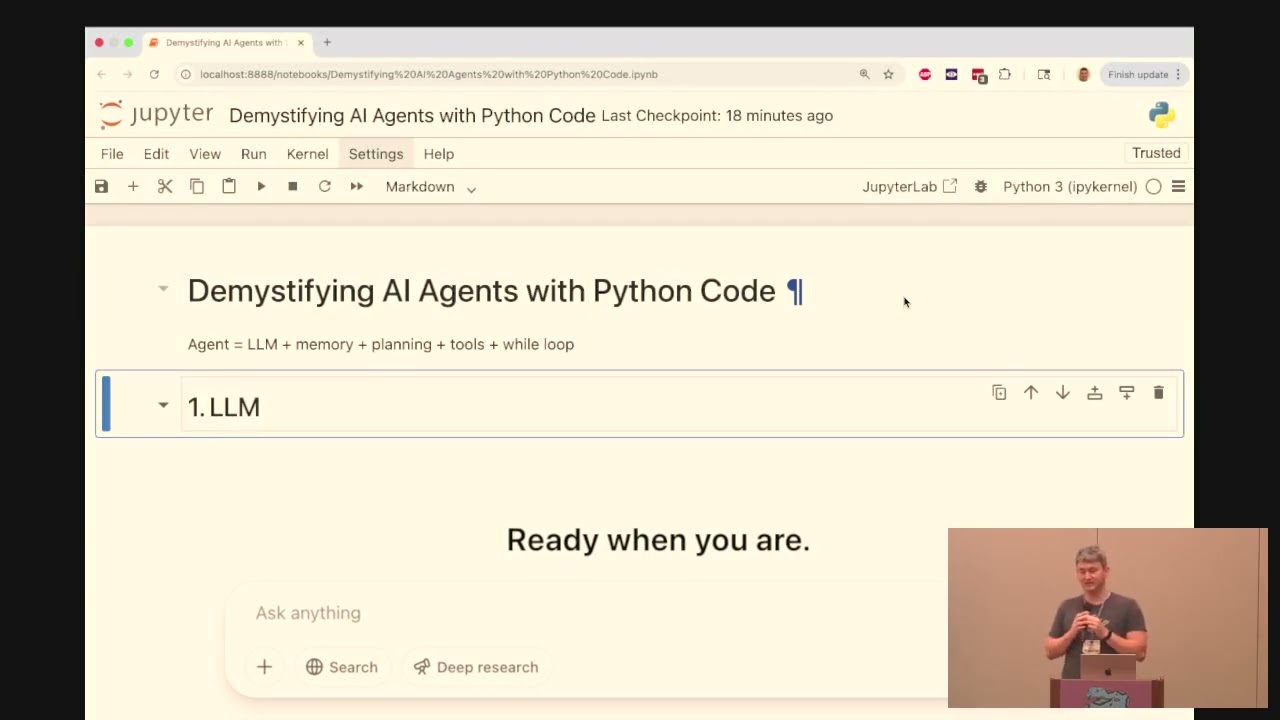Screen dimensions: 1280x720
Task: Delete the 1. LLM cell
Action: pos(1159,393)
